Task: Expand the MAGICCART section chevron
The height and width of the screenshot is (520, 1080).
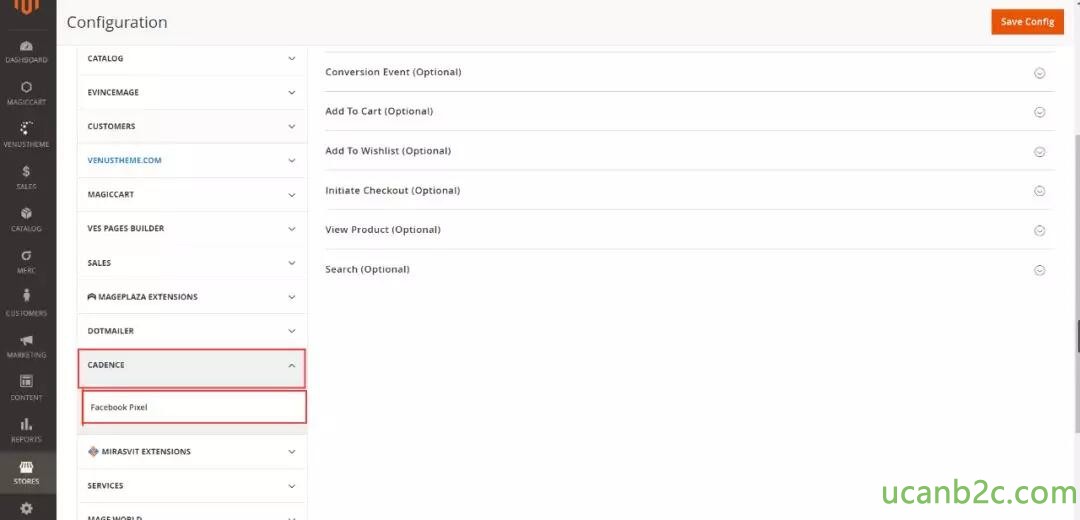Action: (x=291, y=195)
